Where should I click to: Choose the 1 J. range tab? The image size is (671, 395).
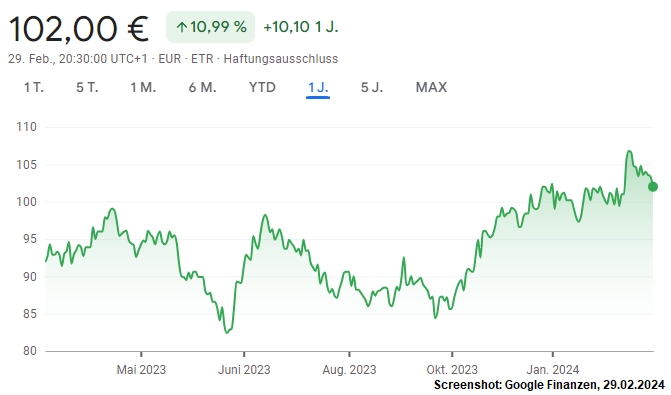tap(318, 87)
